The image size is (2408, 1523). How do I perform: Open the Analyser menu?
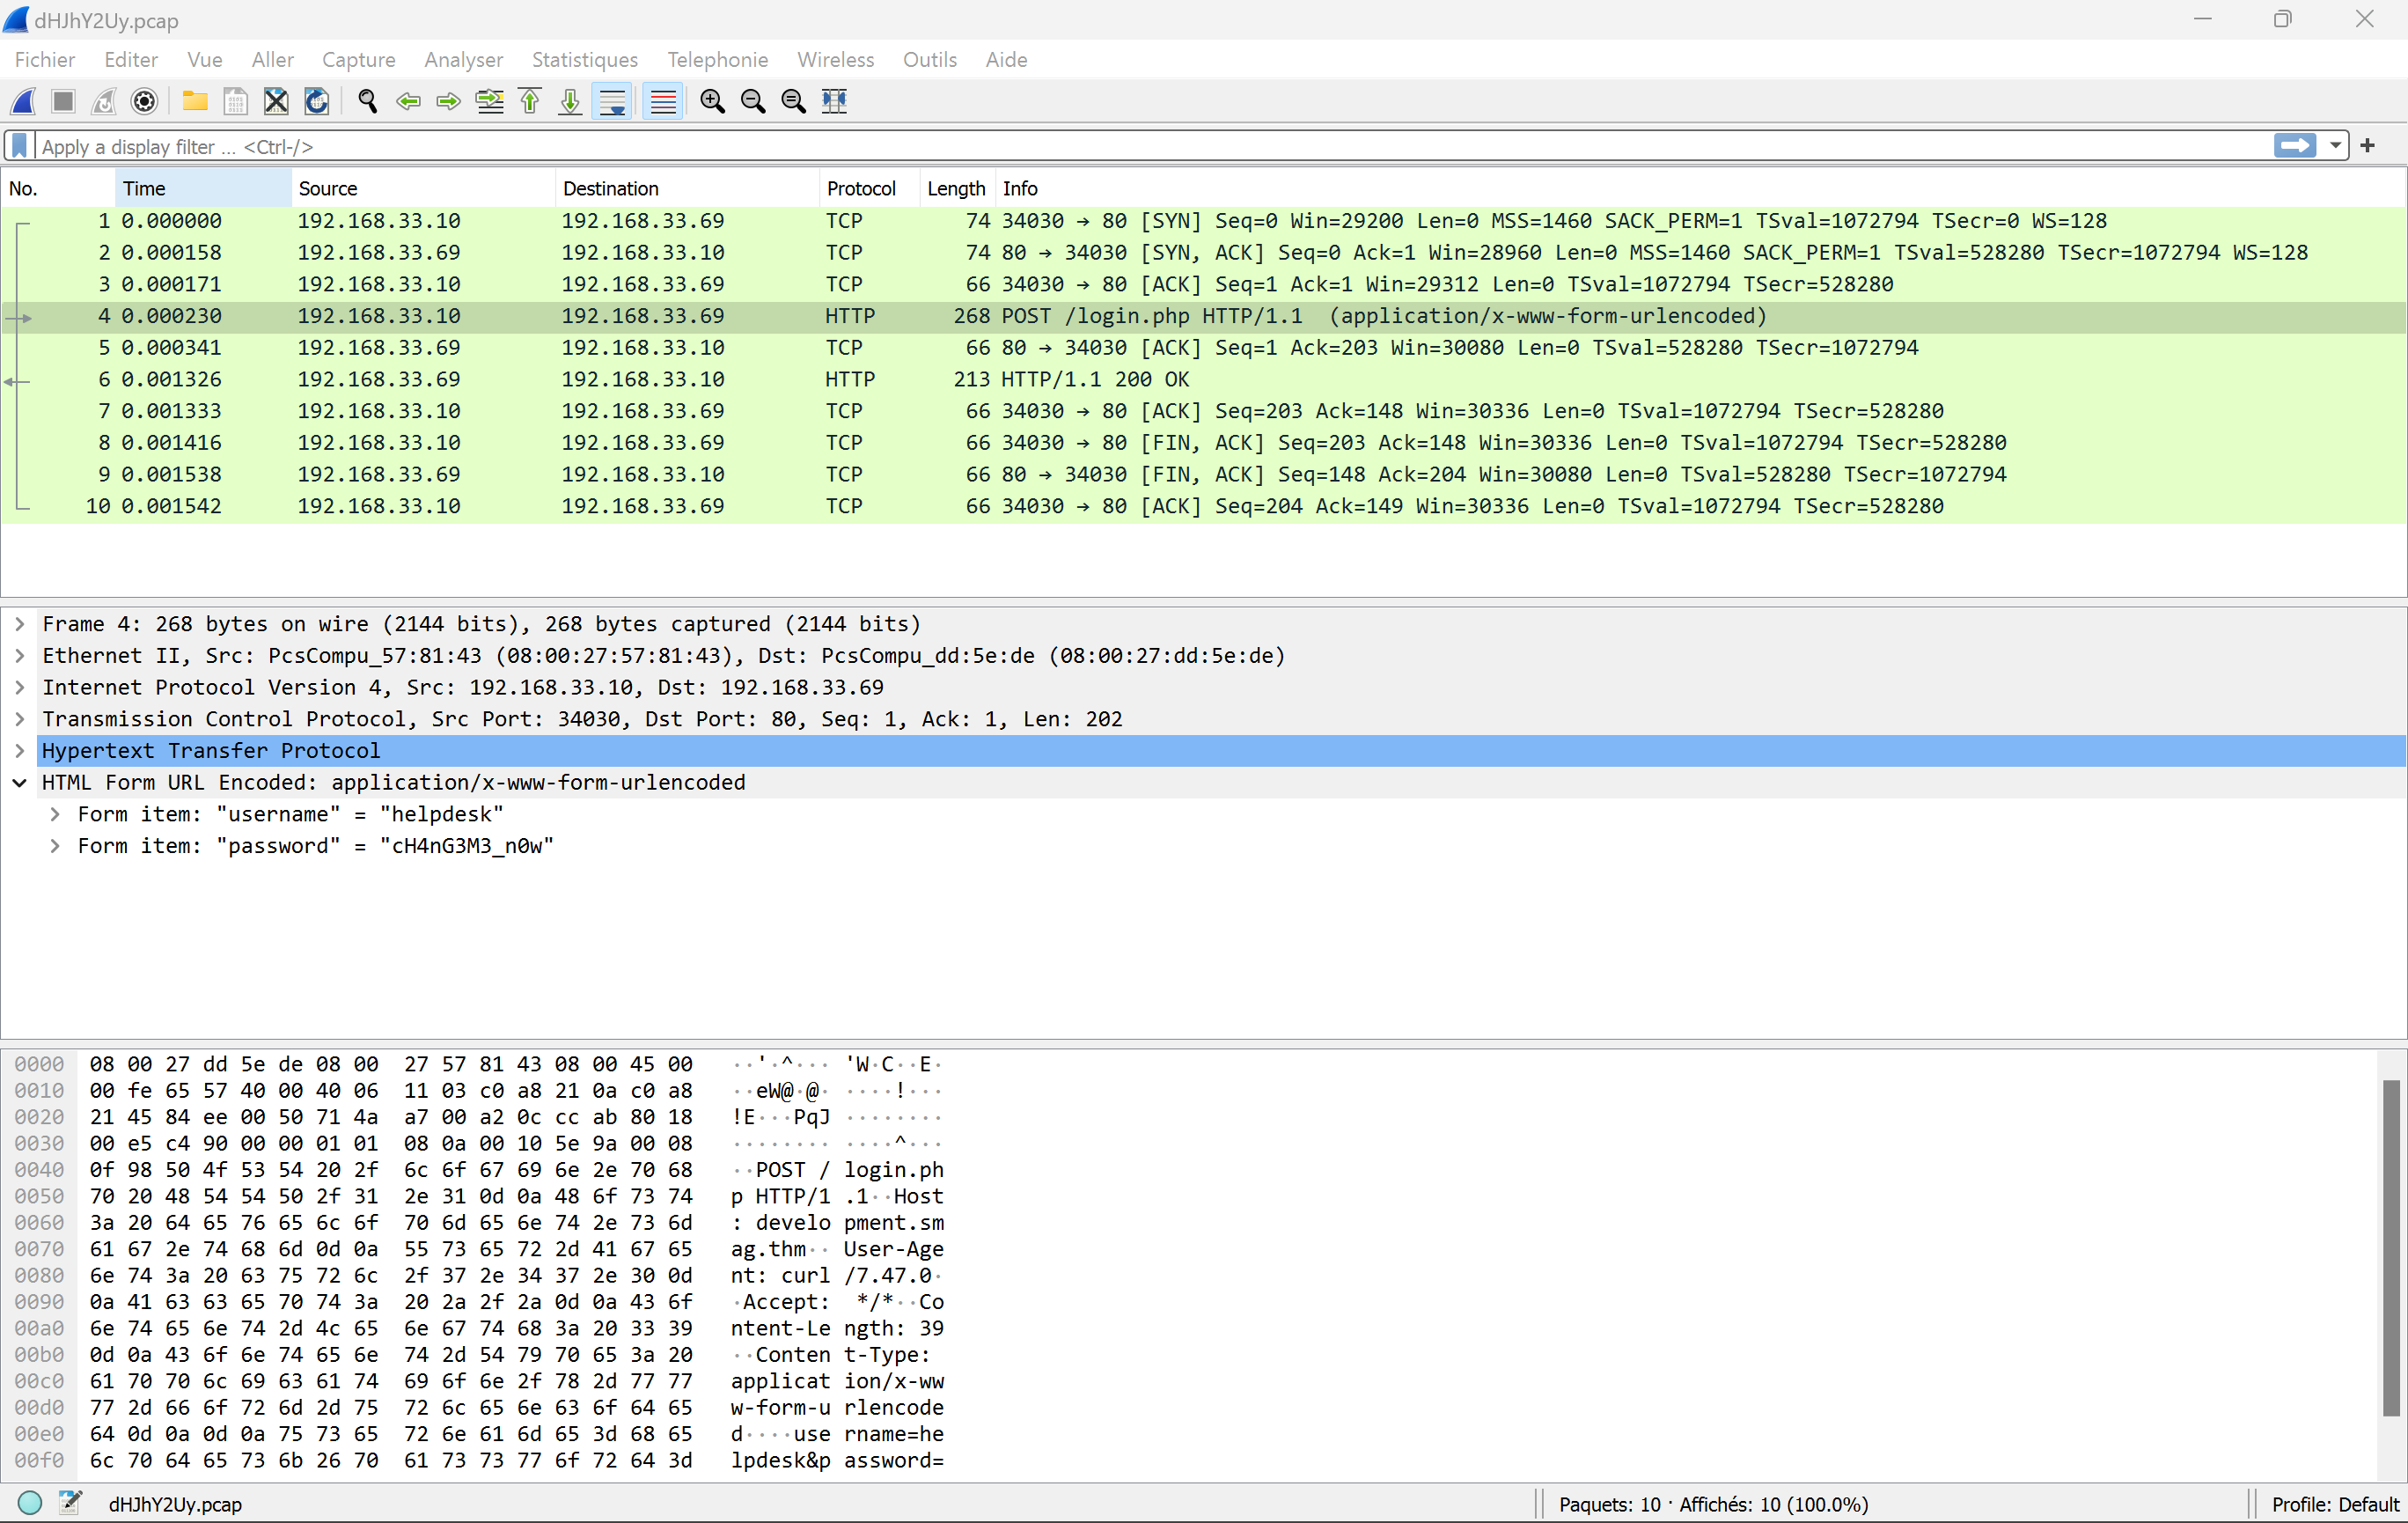tap(463, 60)
